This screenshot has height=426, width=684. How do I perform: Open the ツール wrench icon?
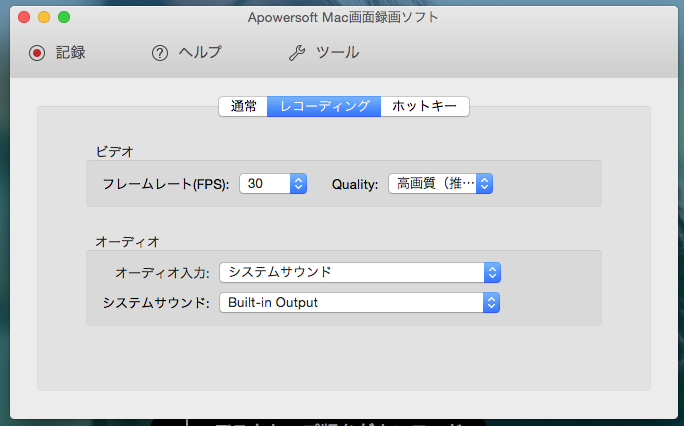pos(297,53)
